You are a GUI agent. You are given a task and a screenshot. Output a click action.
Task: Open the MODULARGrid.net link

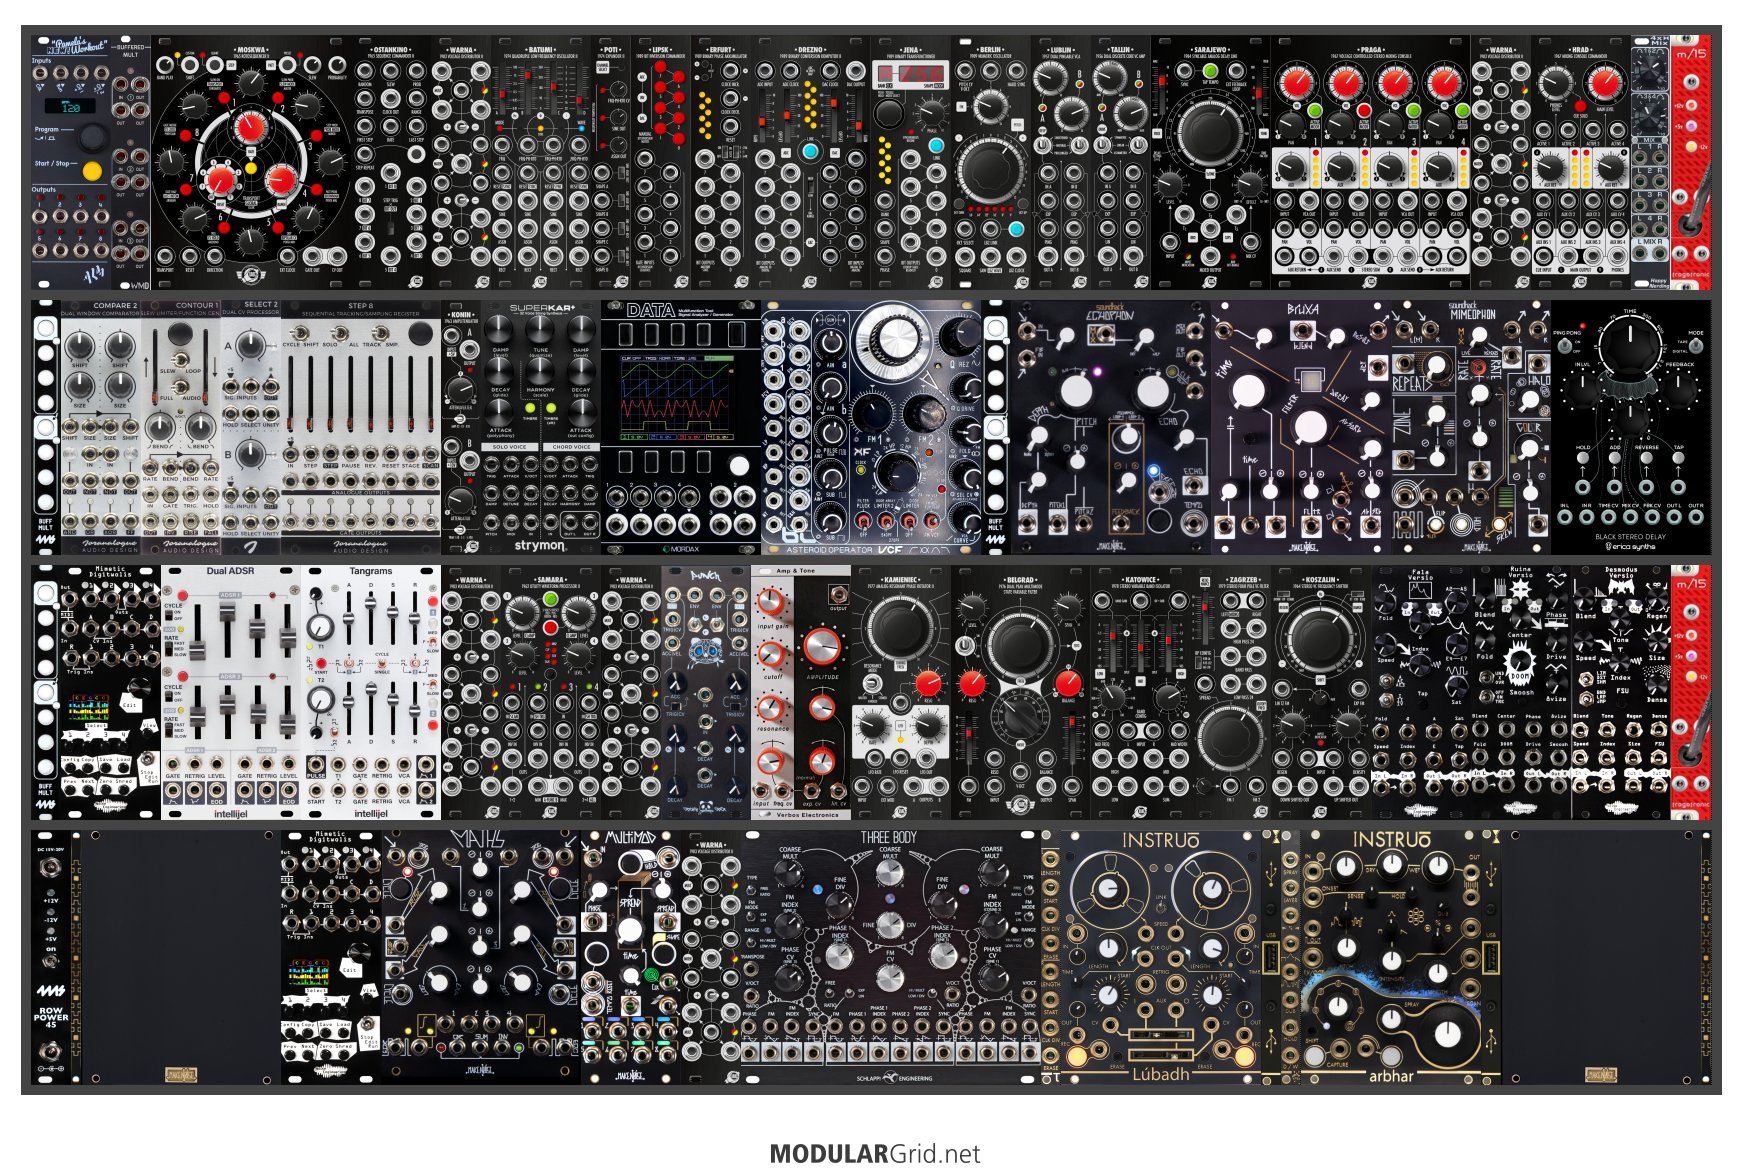(875, 1153)
